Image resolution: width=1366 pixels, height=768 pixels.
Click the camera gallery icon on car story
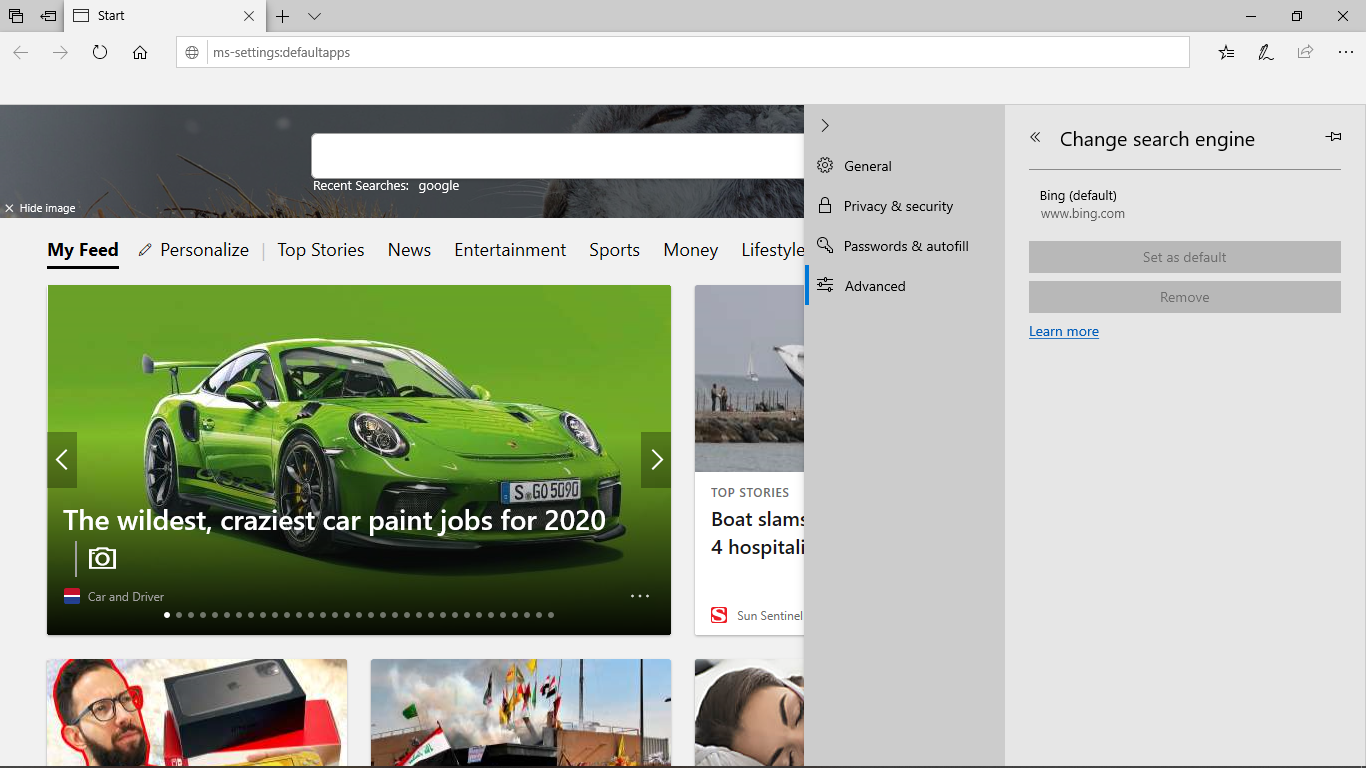[102, 558]
